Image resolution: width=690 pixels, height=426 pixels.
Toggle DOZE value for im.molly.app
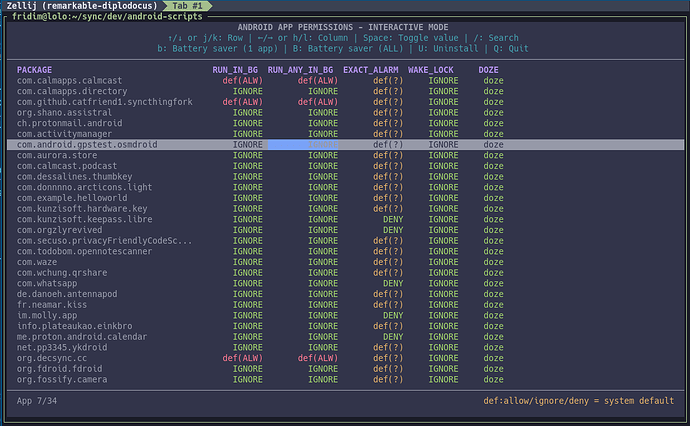pos(492,315)
